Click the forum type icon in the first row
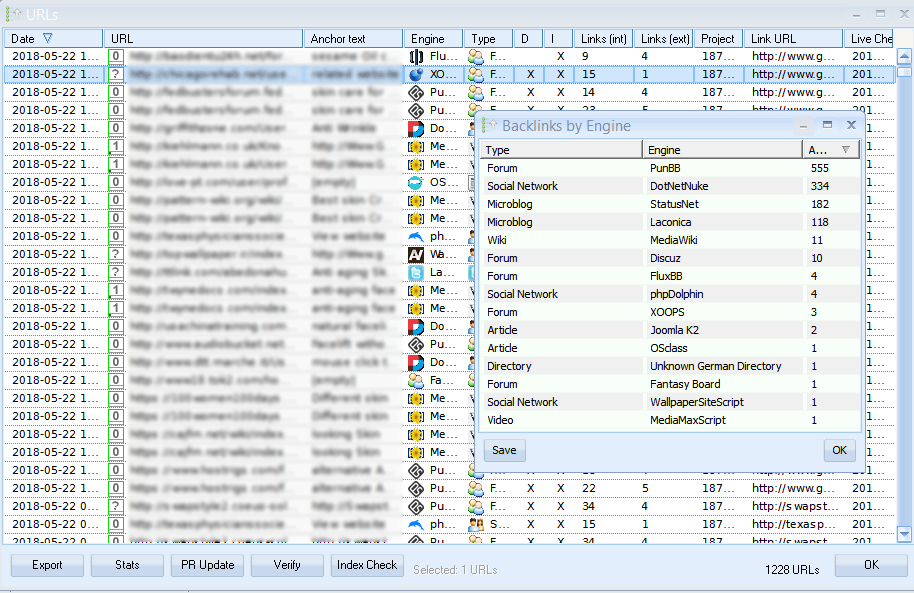 [x=476, y=56]
